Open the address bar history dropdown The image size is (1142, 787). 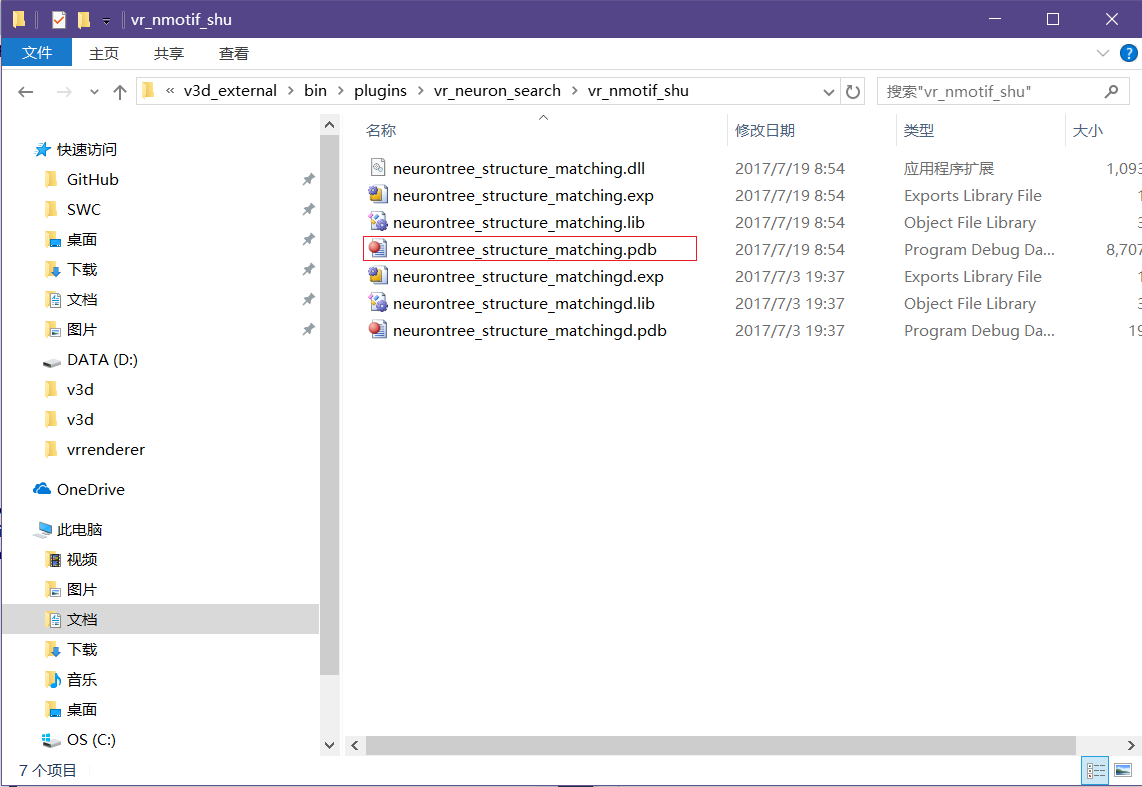(x=829, y=91)
